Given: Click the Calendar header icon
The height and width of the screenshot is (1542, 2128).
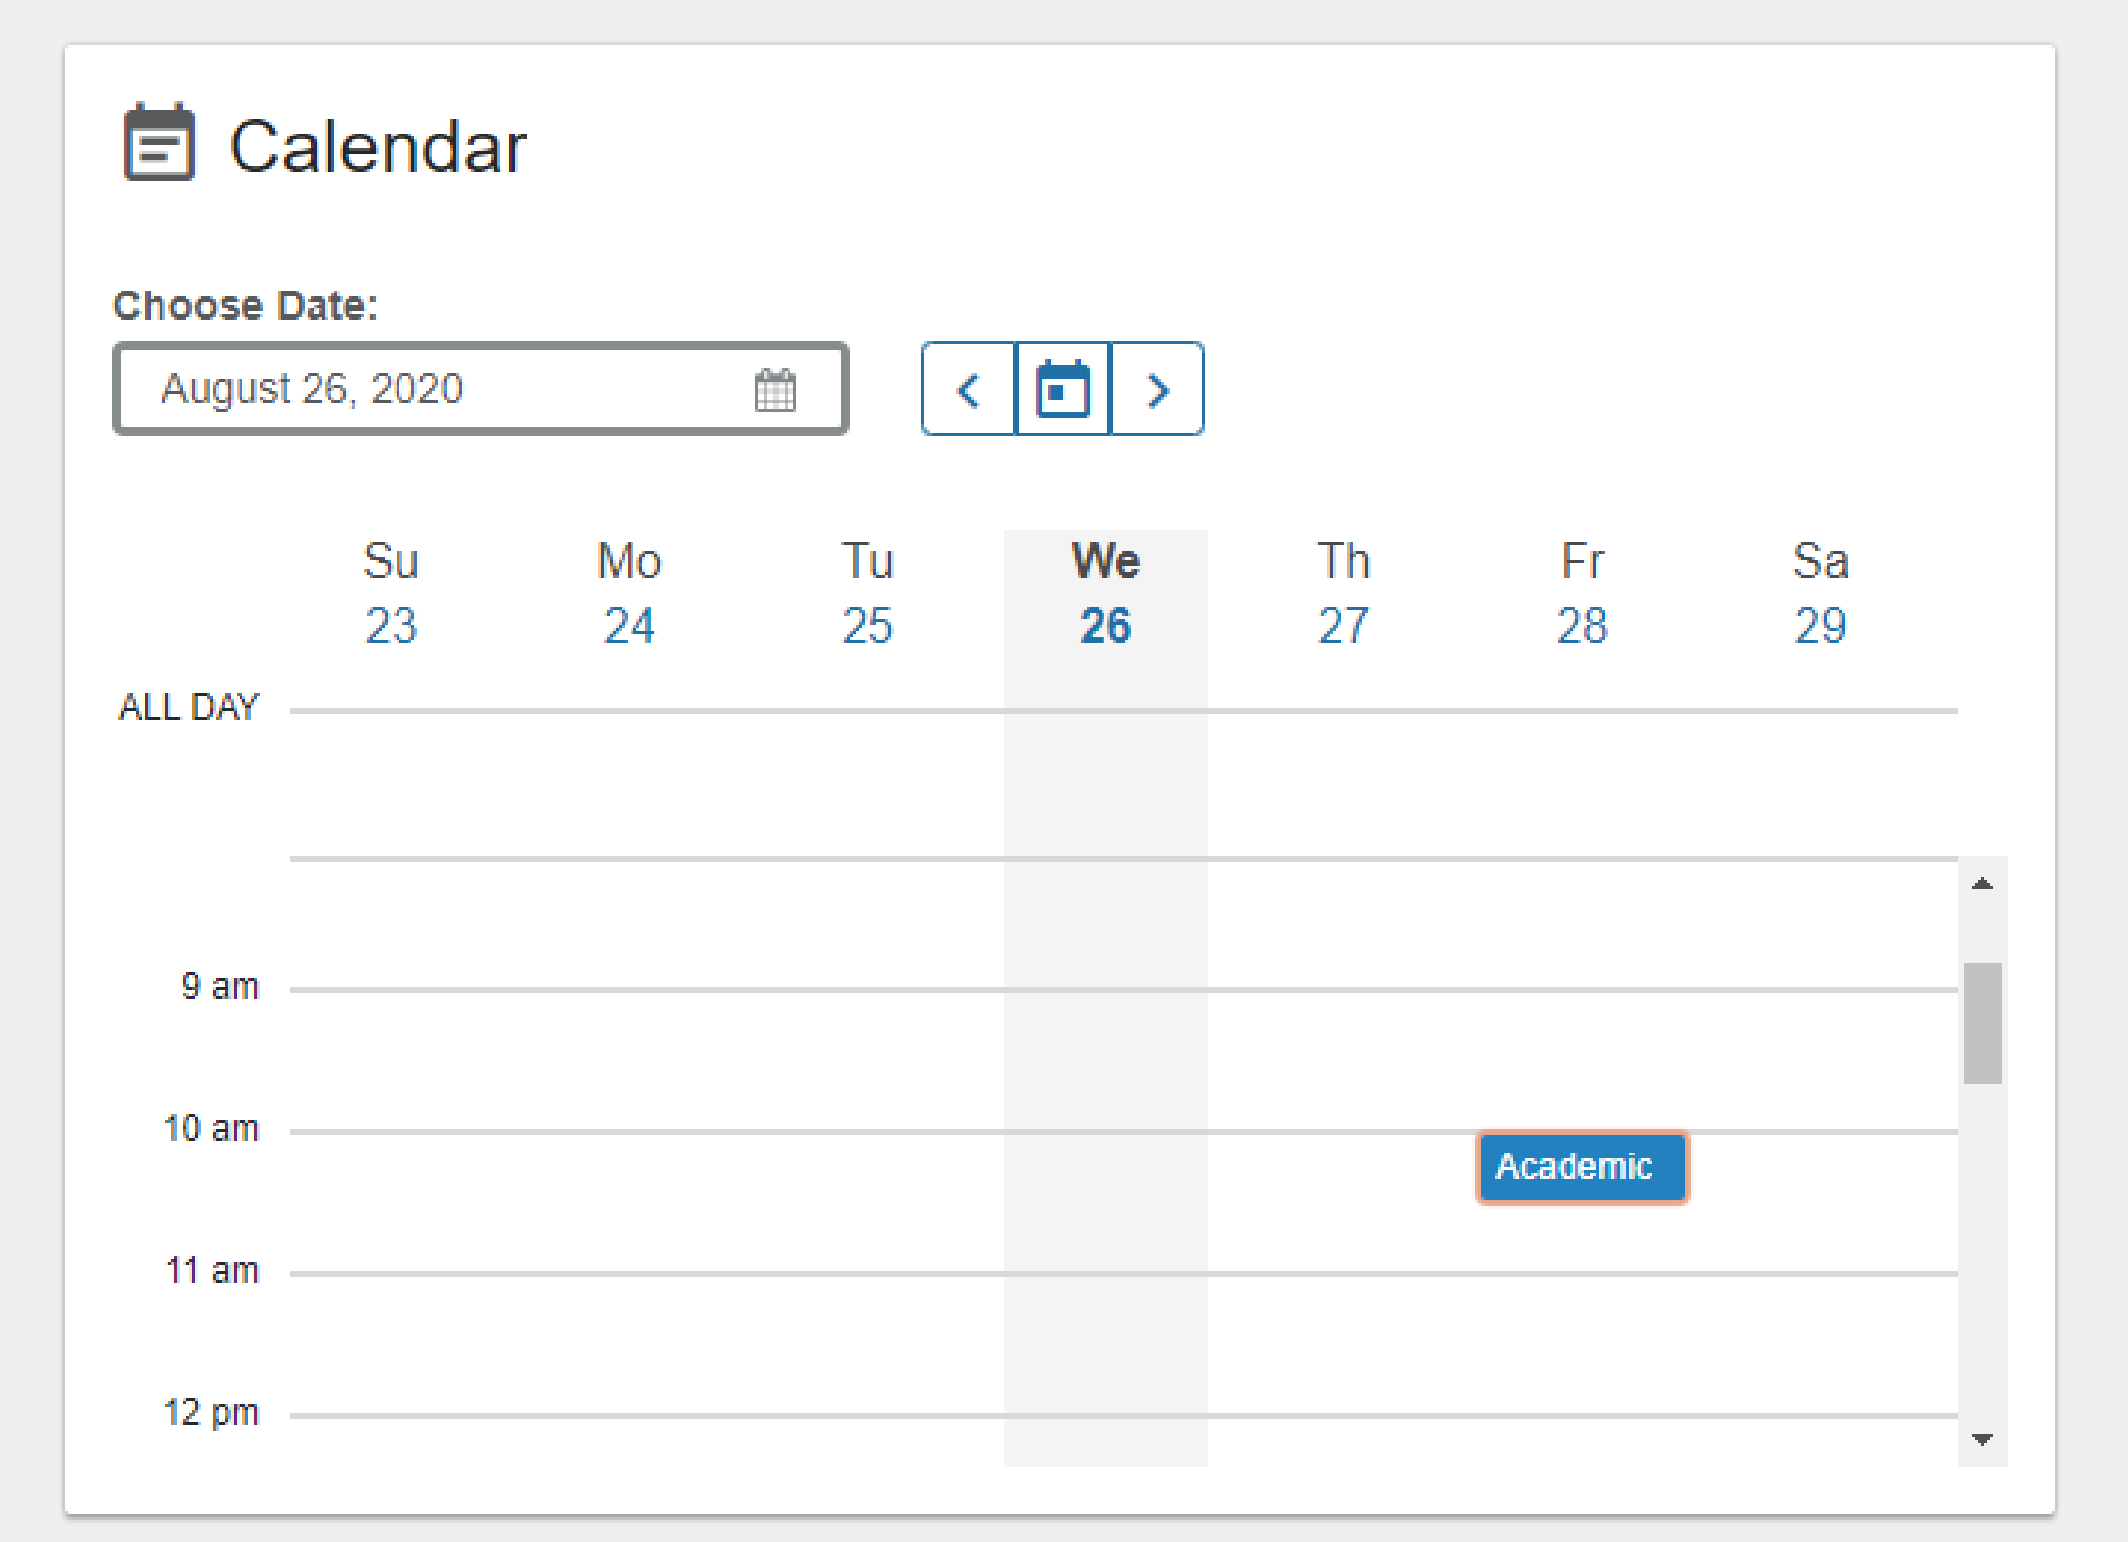Looking at the screenshot, I should [x=159, y=144].
